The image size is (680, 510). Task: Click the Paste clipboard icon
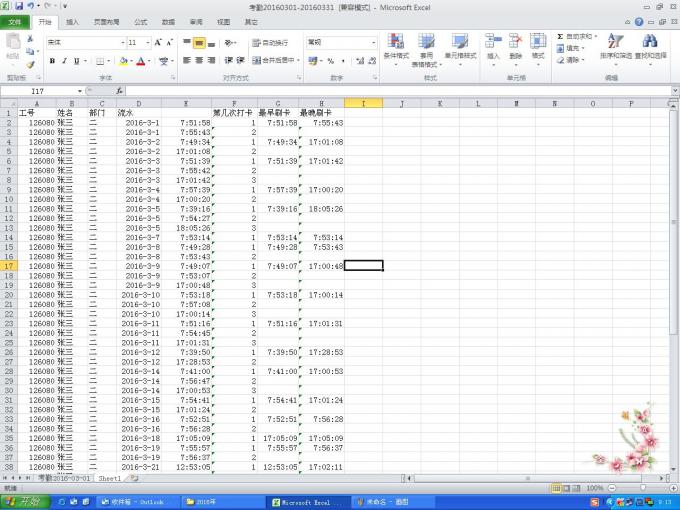point(13,42)
